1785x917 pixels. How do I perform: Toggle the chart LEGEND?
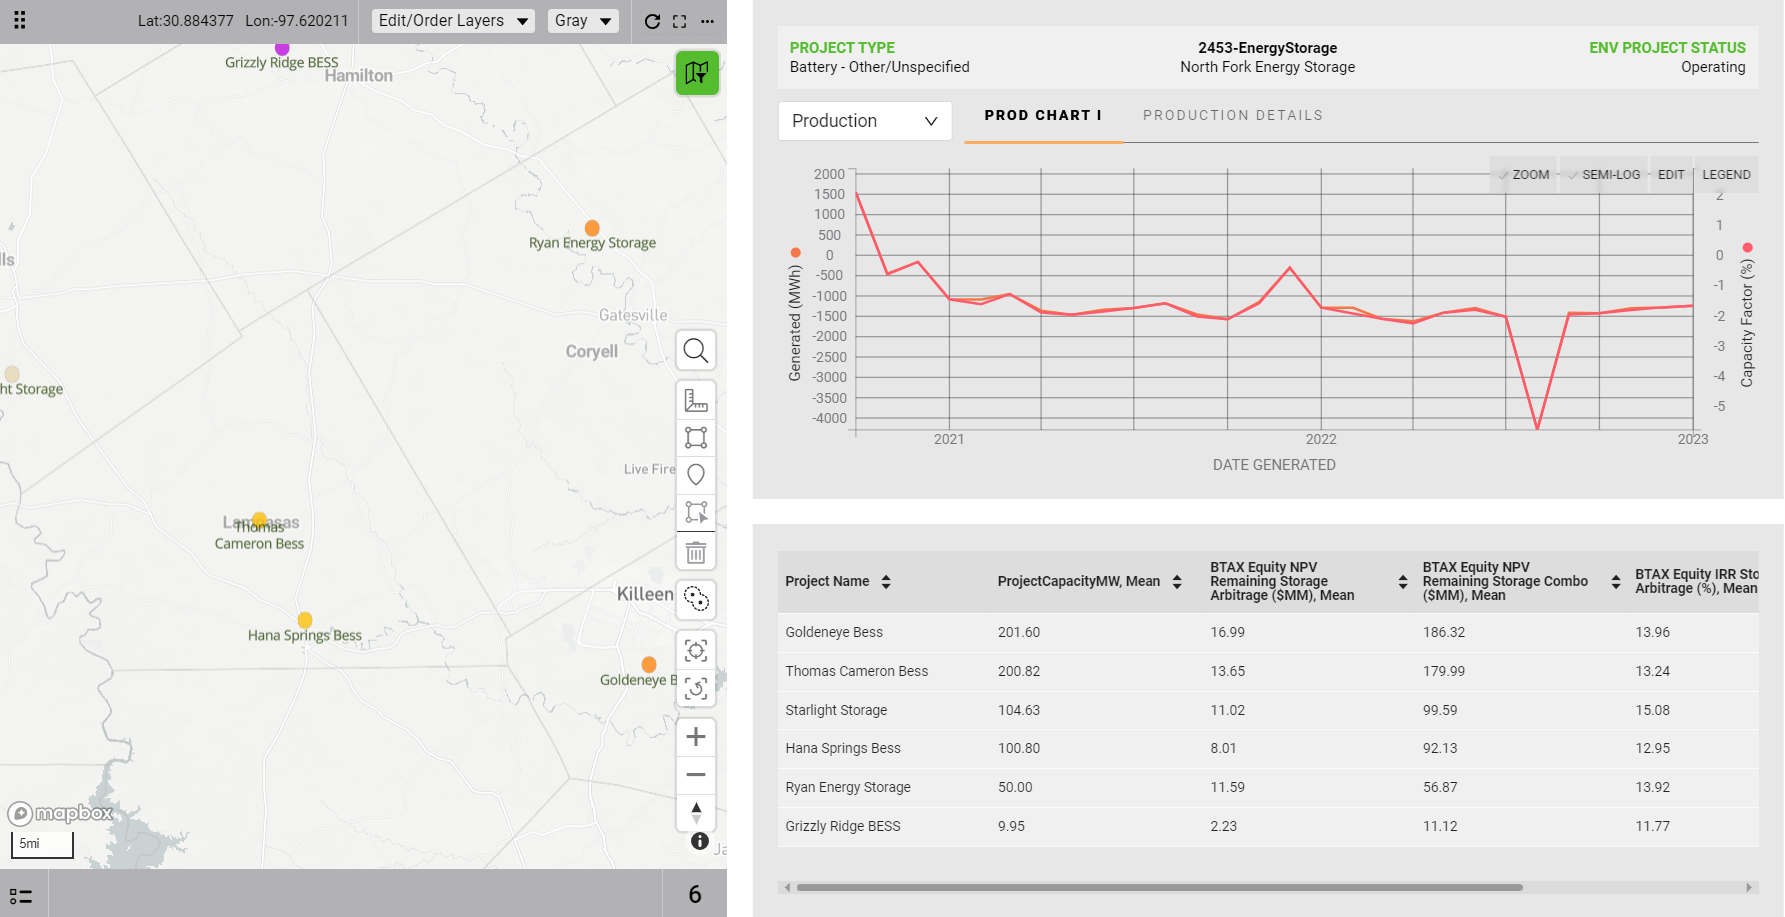(x=1726, y=174)
